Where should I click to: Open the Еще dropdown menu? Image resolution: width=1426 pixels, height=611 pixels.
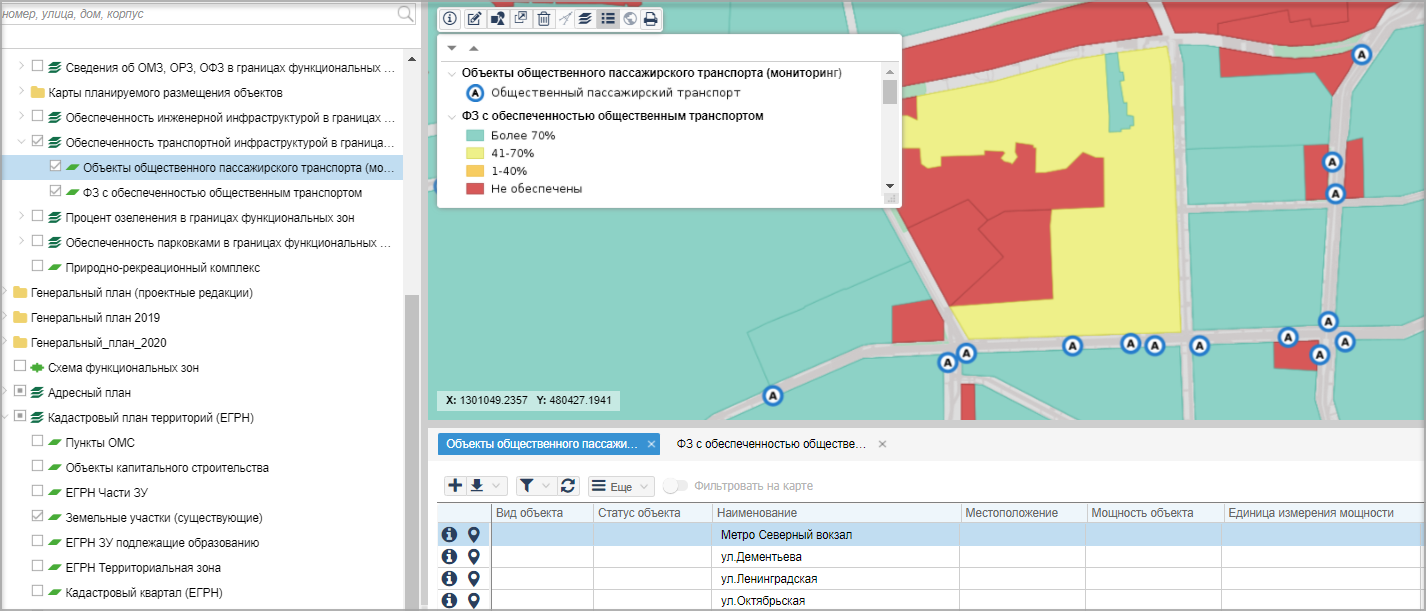point(621,486)
